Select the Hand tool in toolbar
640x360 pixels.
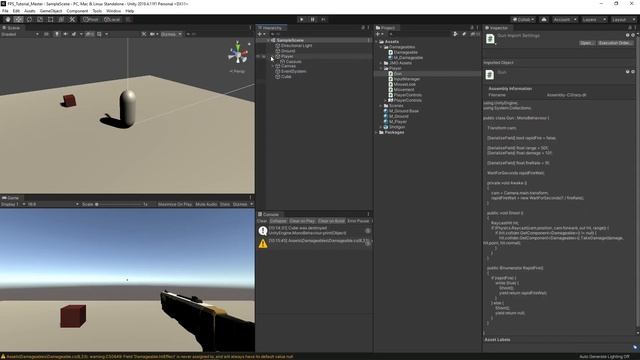tap(8, 20)
